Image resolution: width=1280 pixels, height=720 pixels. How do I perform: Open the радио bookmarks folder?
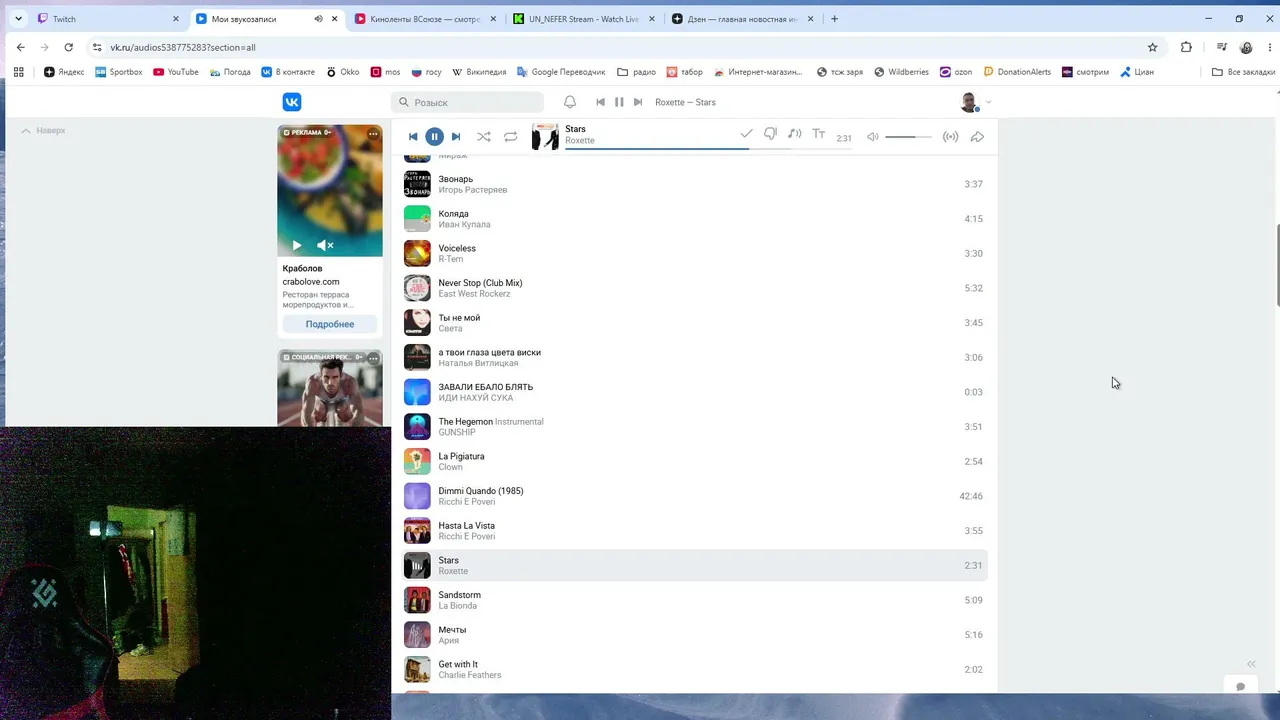[x=637, y=72]
